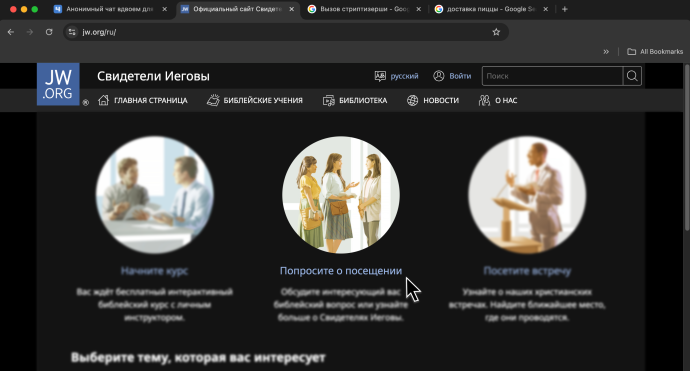This screenshot has height=371, width=690.
Task: Submit search with magnifier icon
Action: pyautogui.click(x=632, y=76)
